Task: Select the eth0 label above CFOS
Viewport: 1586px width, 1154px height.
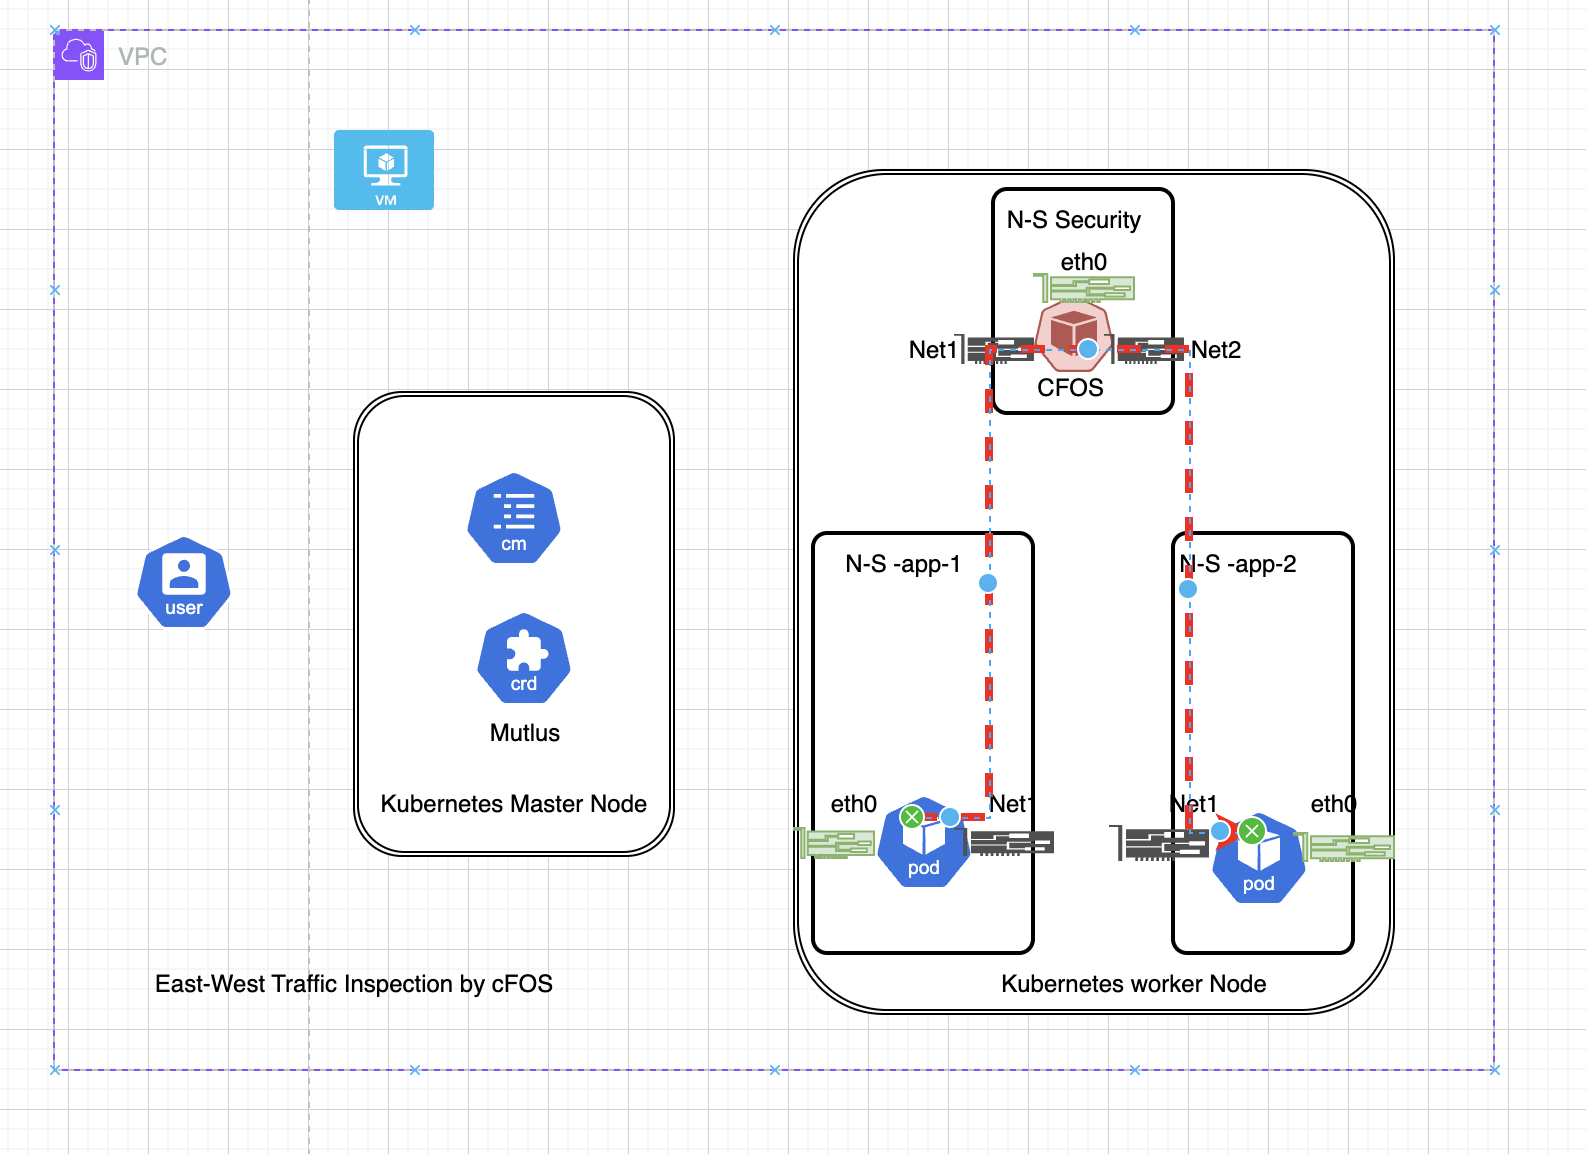Action: pos(1084,262)
